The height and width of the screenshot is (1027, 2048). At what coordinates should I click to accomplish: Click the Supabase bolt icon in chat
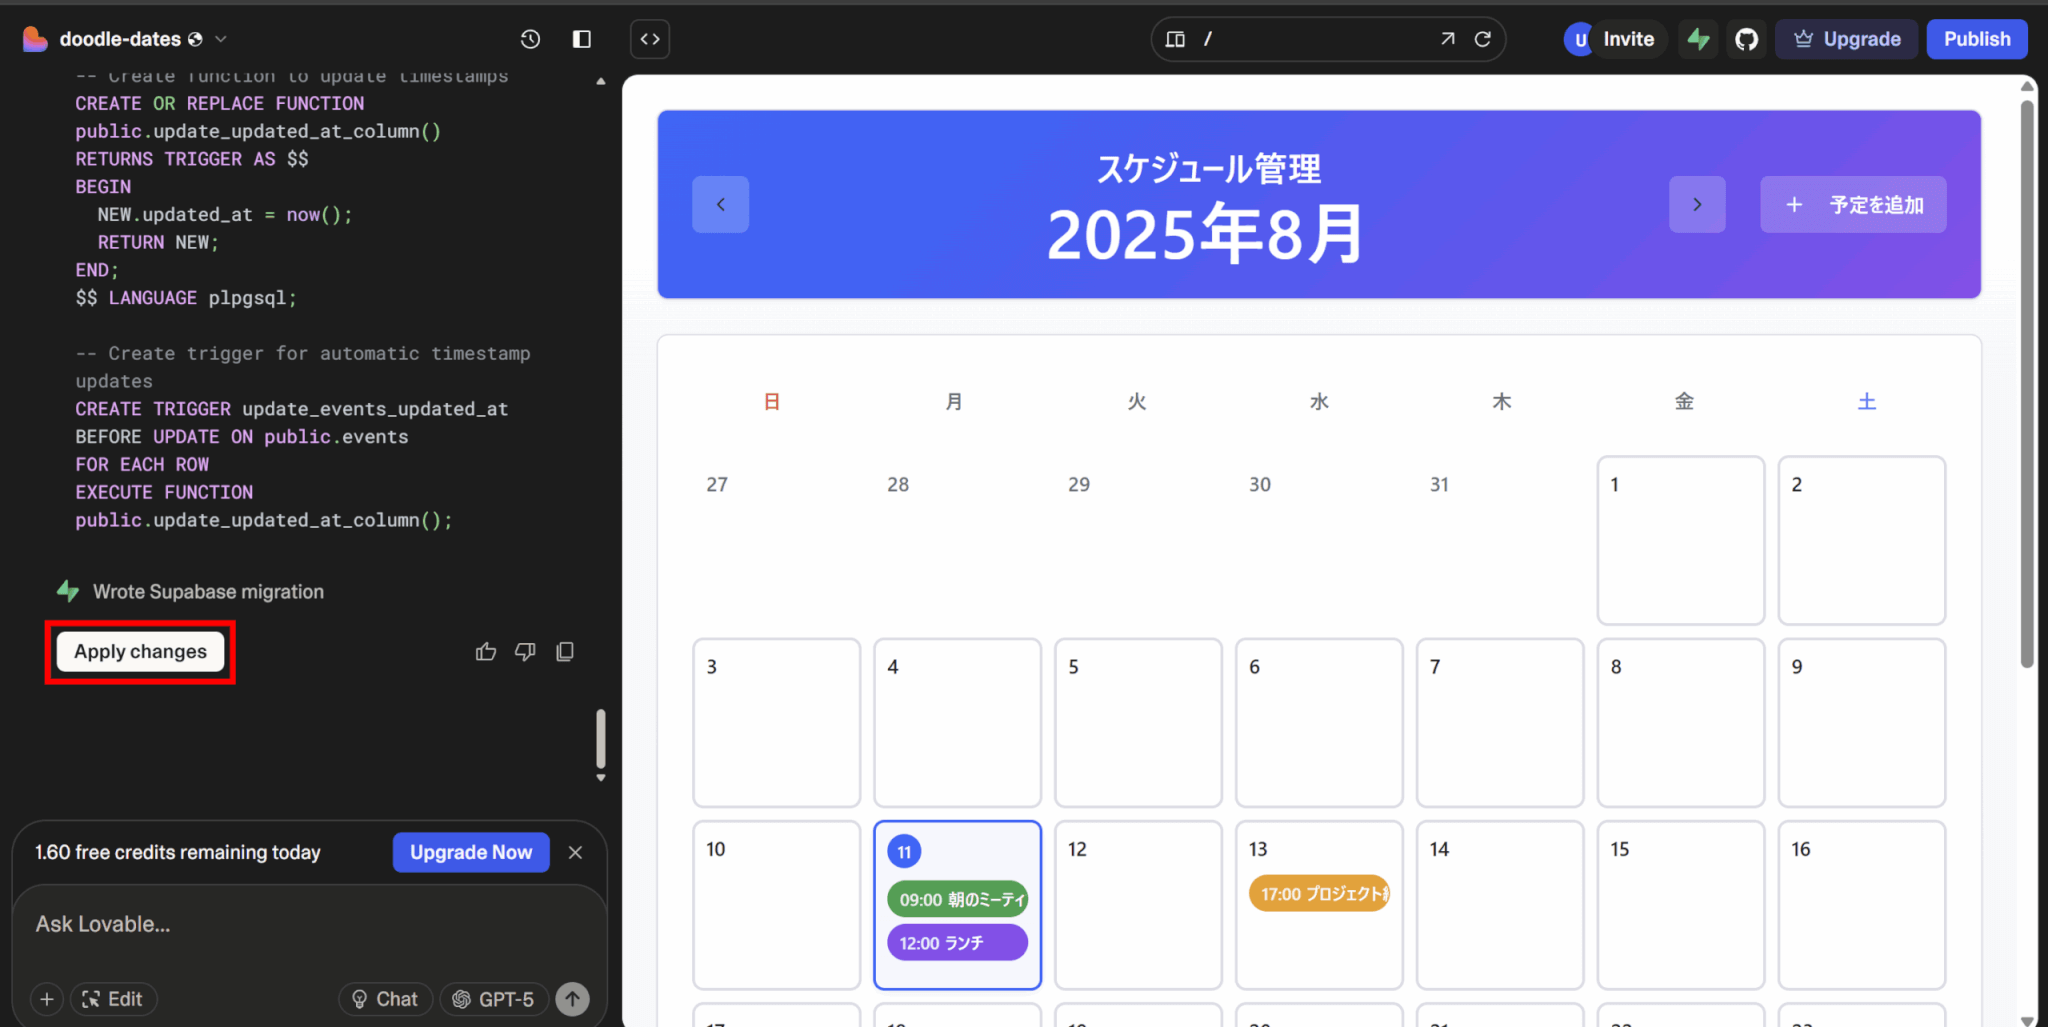point(68,591)
